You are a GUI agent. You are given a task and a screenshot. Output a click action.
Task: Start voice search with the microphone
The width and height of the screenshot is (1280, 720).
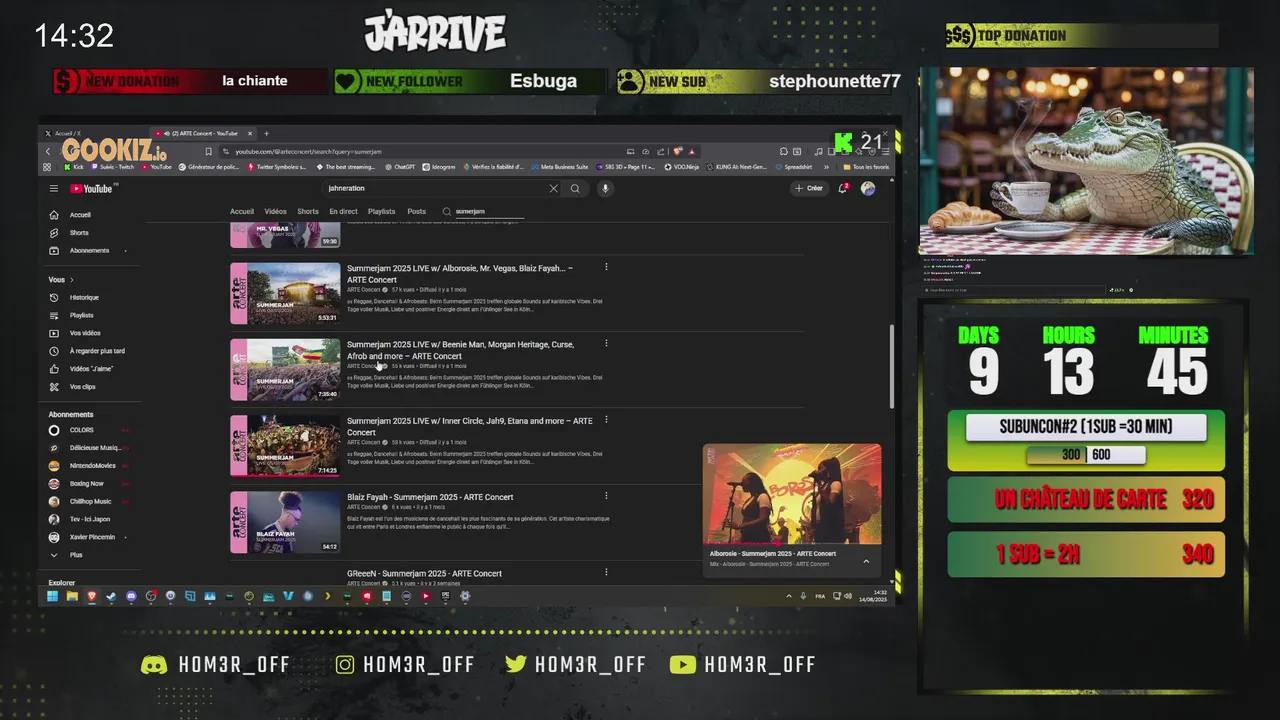604,188
